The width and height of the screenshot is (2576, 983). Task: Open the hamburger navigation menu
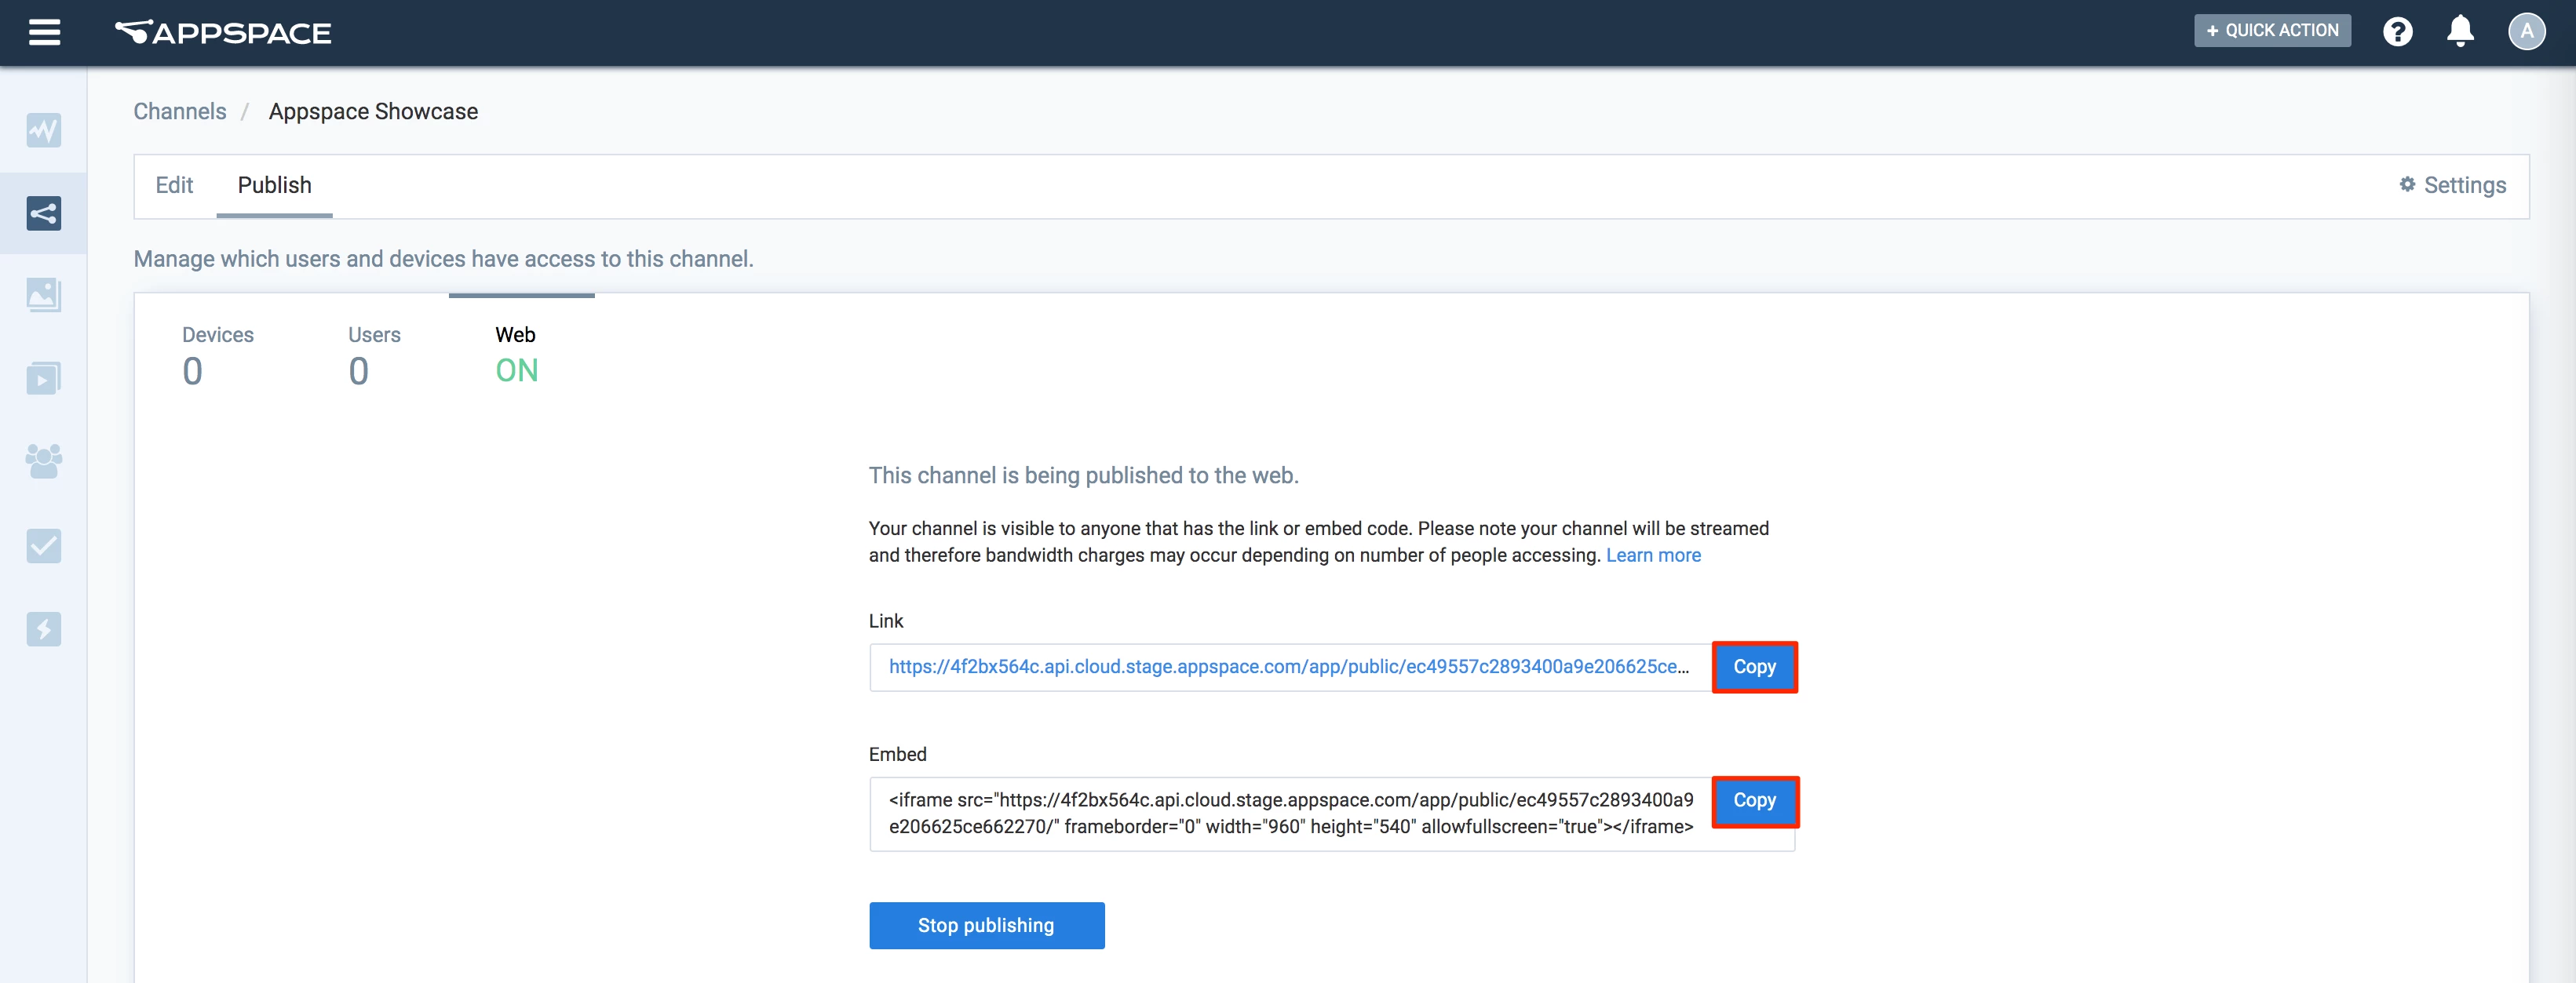[x=44, y=32]
